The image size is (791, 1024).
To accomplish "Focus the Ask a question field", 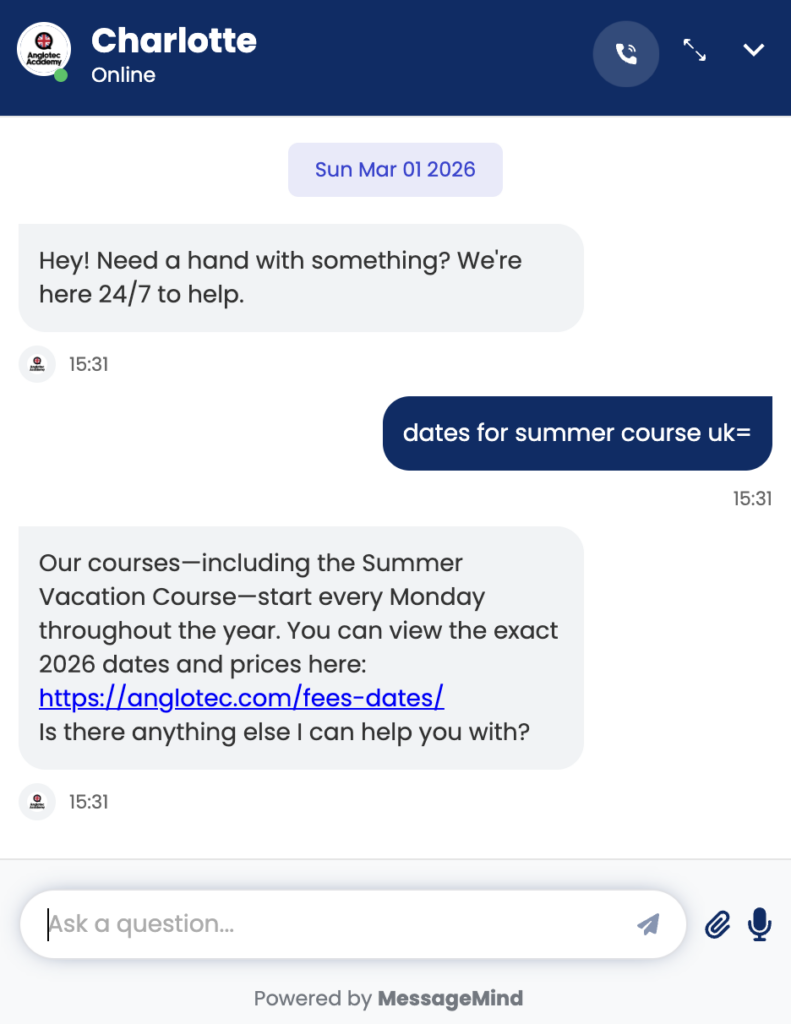I will [x=330, y=924].
